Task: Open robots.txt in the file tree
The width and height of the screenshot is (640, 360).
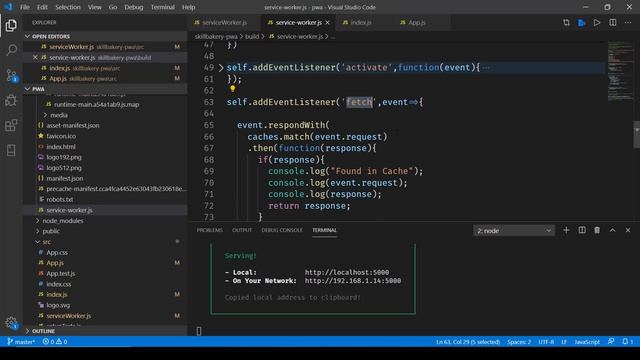Action: pyautogui.click(x=60, y=200)
